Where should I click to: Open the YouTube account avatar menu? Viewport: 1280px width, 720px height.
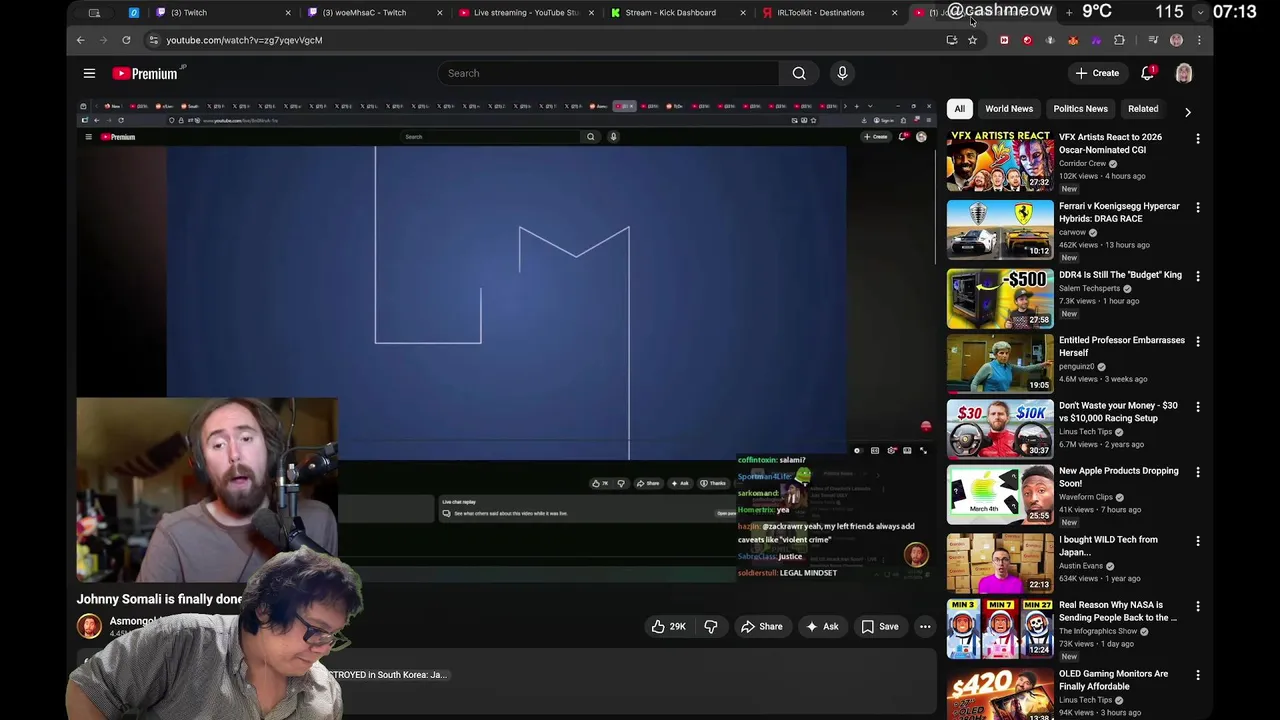[x=1184, y=73]
